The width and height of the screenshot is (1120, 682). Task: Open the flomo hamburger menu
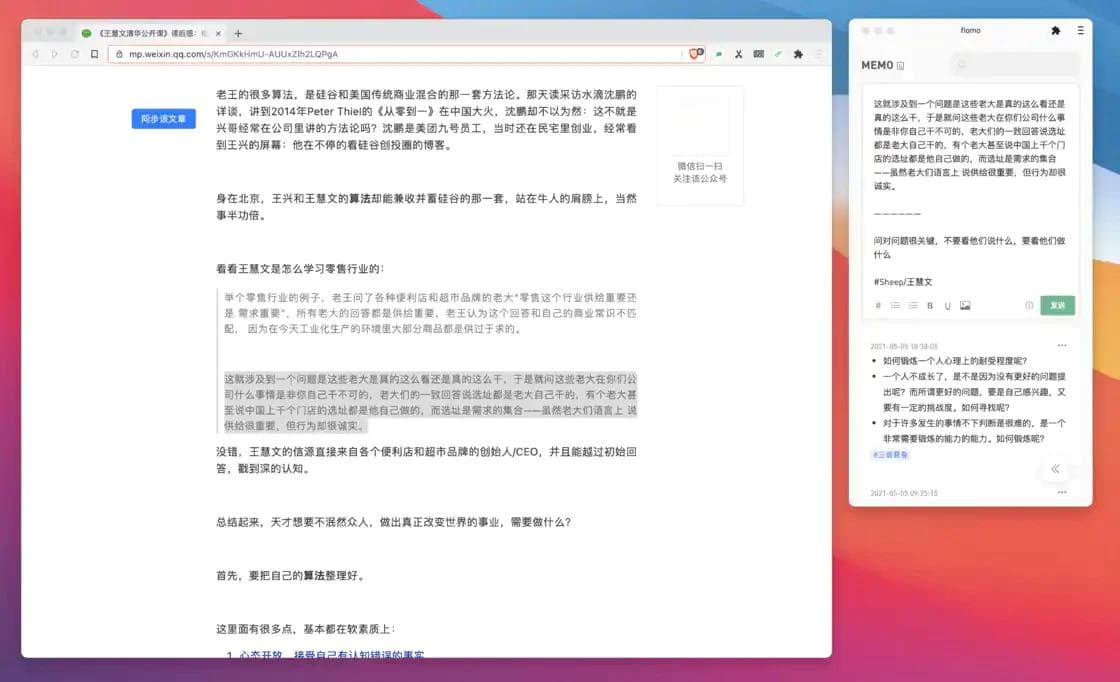(1080, 31)
